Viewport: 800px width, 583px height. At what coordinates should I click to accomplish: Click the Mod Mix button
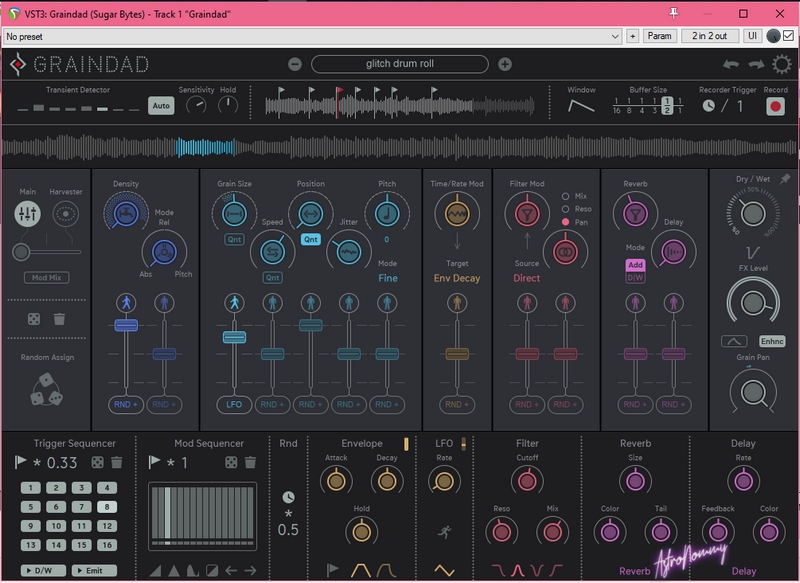click(x=47, y=277)
